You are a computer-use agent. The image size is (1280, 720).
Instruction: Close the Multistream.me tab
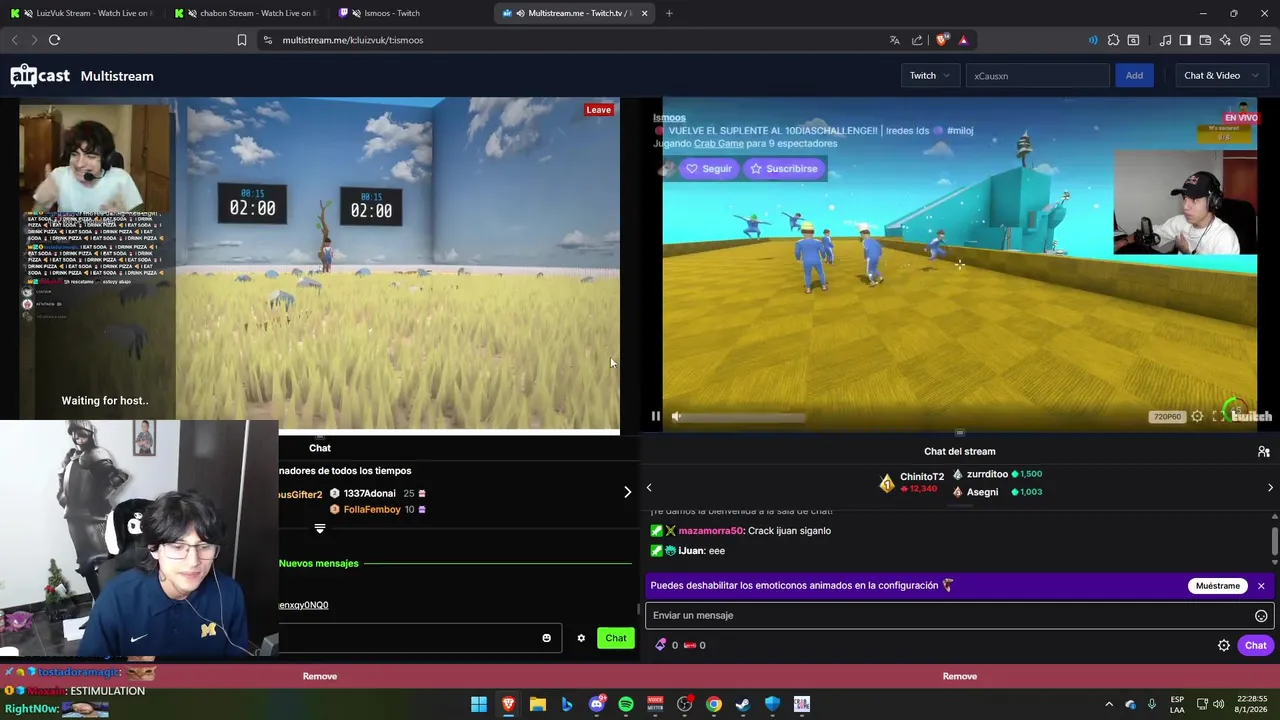pos(644,13)
